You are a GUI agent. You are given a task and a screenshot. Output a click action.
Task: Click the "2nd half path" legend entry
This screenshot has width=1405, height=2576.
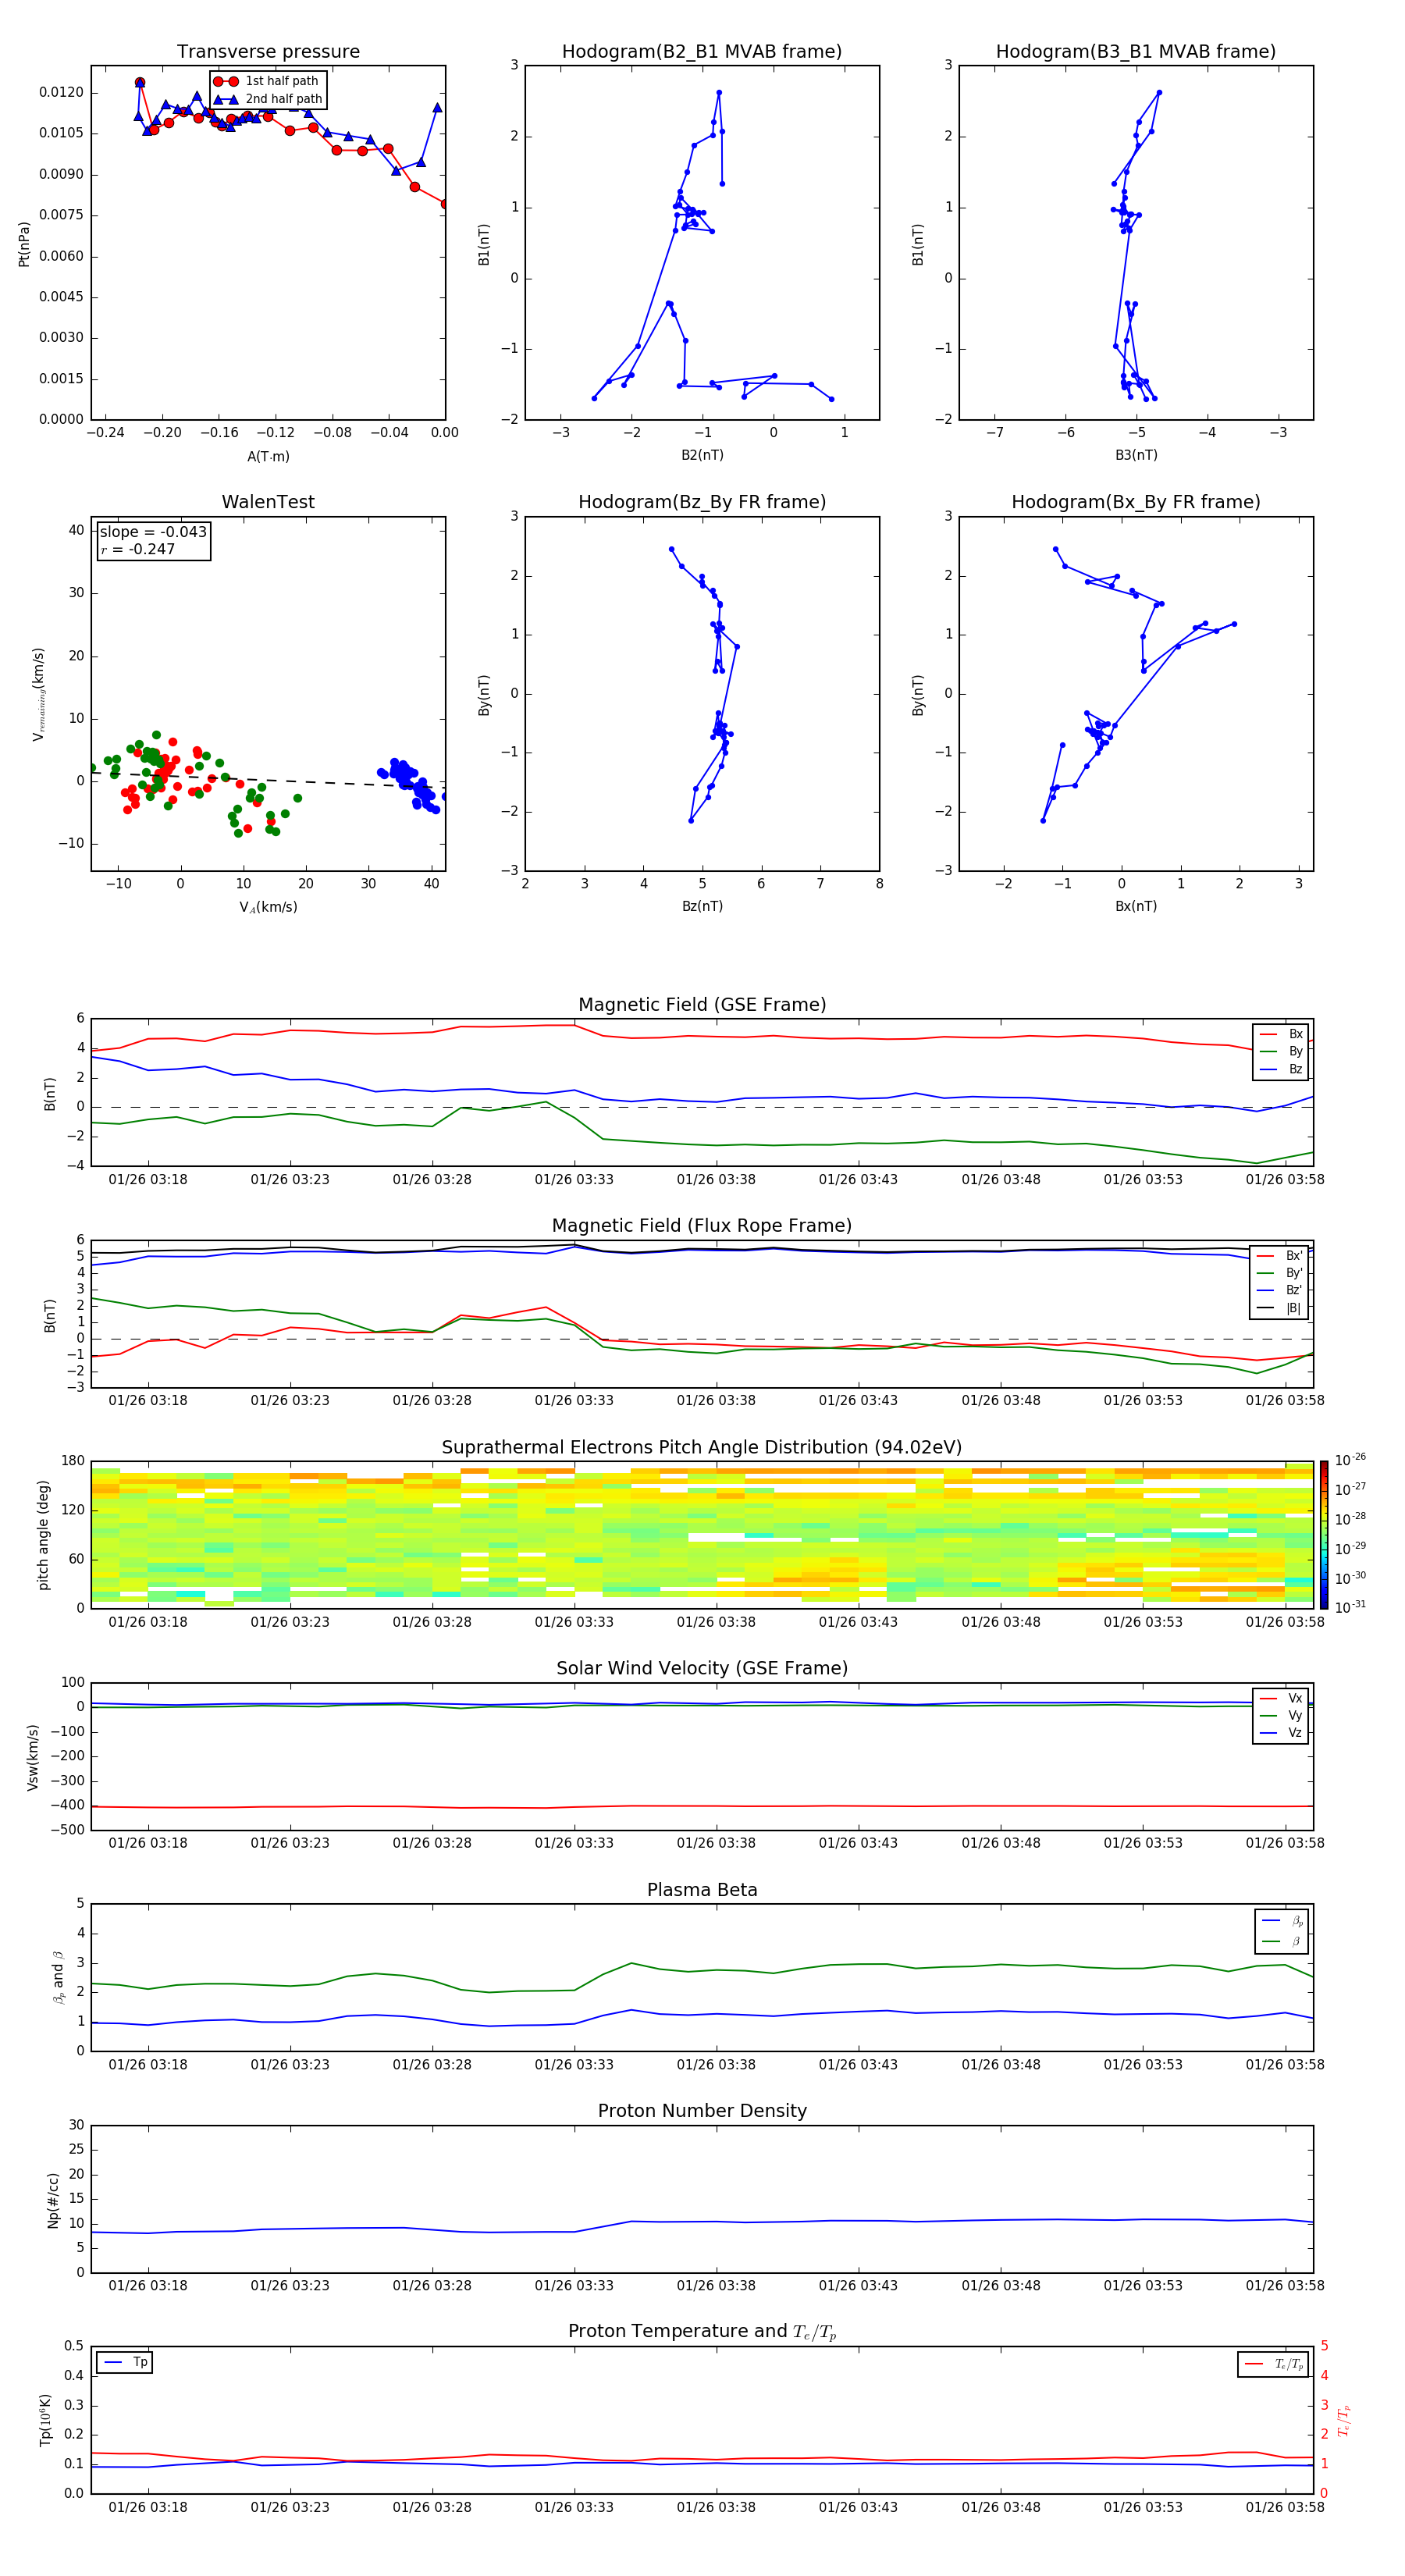(x=267, y=99)
